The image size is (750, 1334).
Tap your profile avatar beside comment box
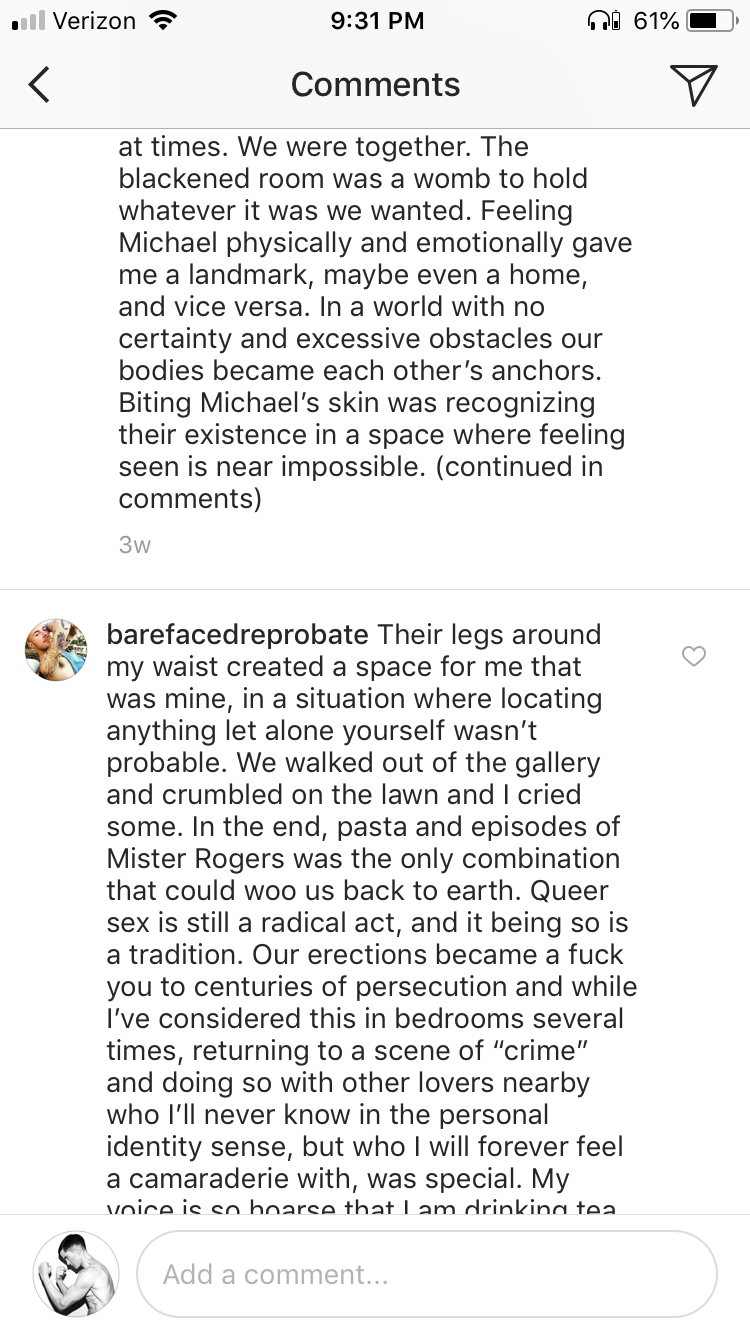76,1274
